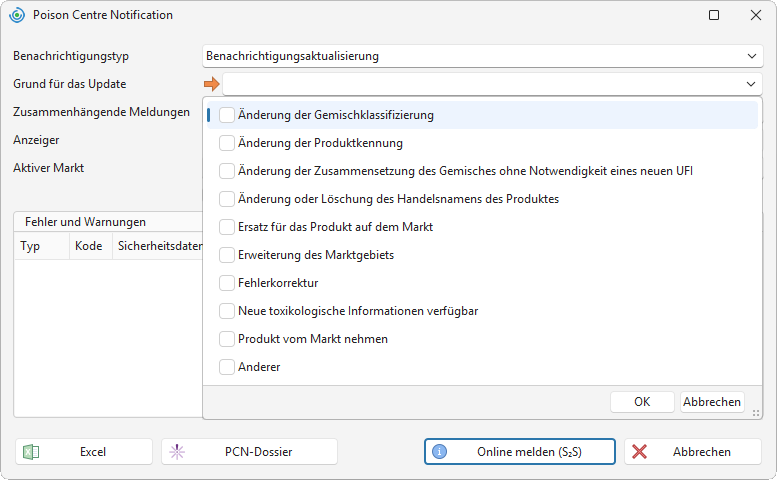Click the empty Grund für das Update field
777x480 pixels.
[493, 84]
